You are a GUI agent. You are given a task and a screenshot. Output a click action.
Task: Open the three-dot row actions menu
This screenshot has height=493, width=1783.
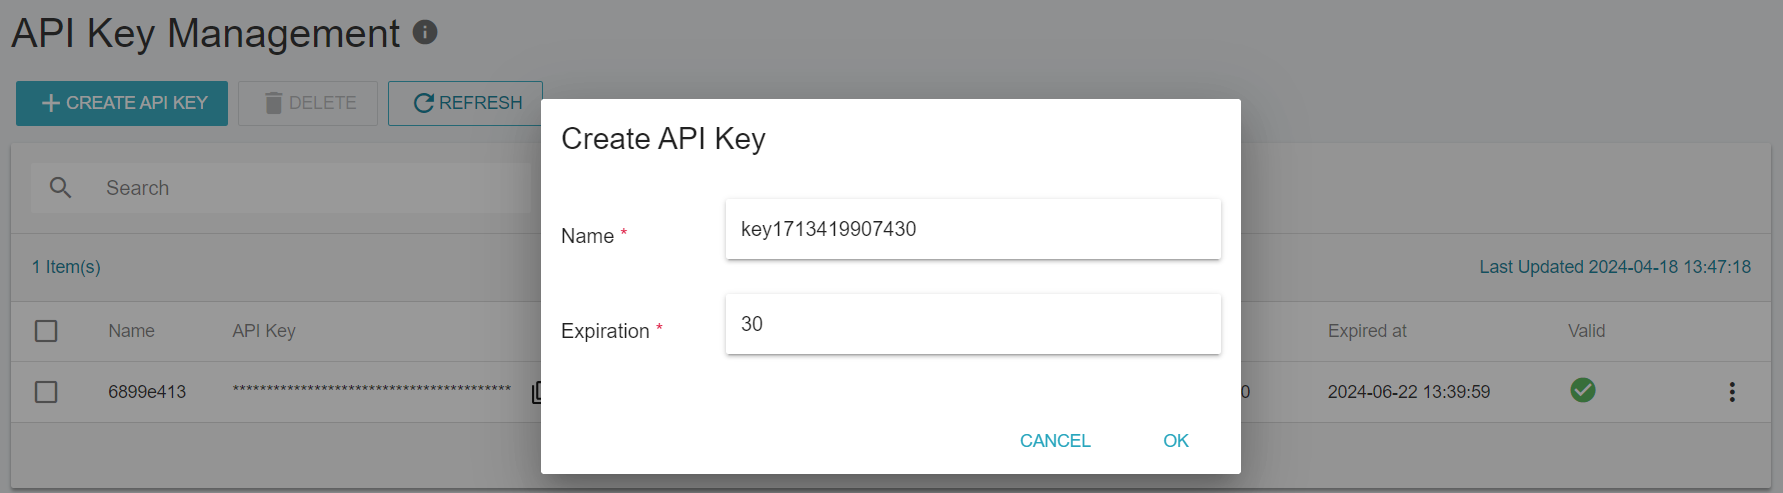pos(1732,392)
